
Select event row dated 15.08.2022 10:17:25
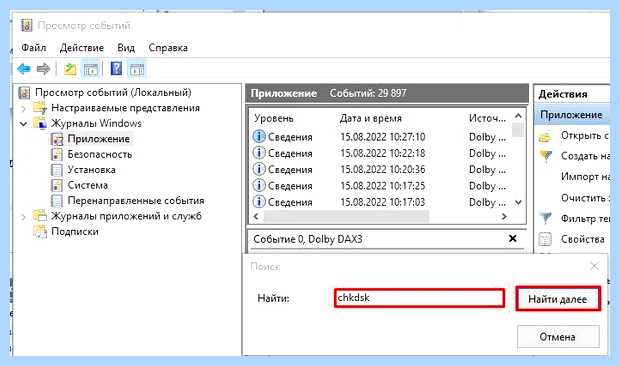380,185
